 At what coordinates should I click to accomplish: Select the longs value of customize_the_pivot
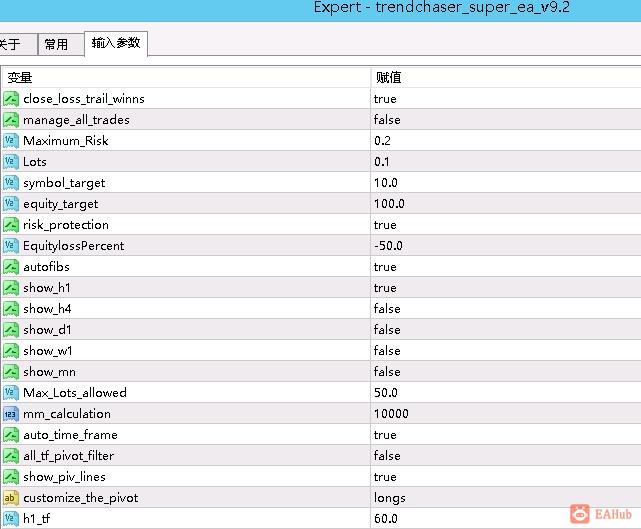[390, 498]
